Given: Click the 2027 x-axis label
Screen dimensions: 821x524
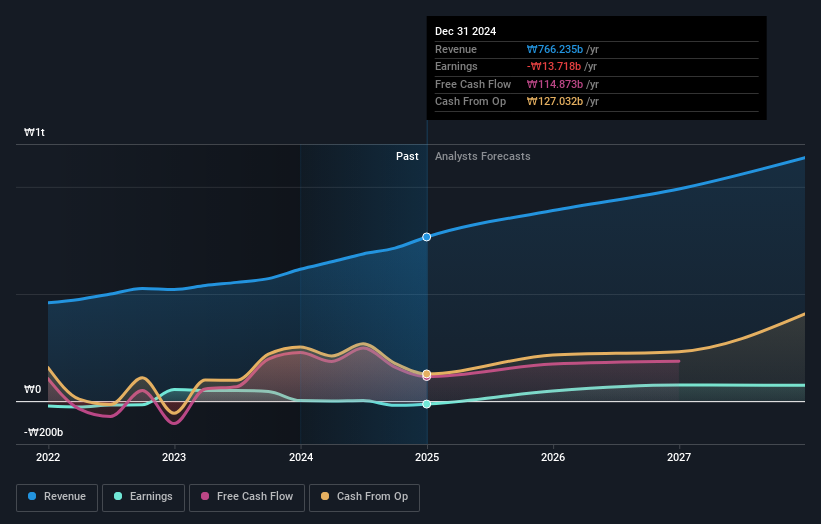Looking at the screenshot, I should [679, 458].
